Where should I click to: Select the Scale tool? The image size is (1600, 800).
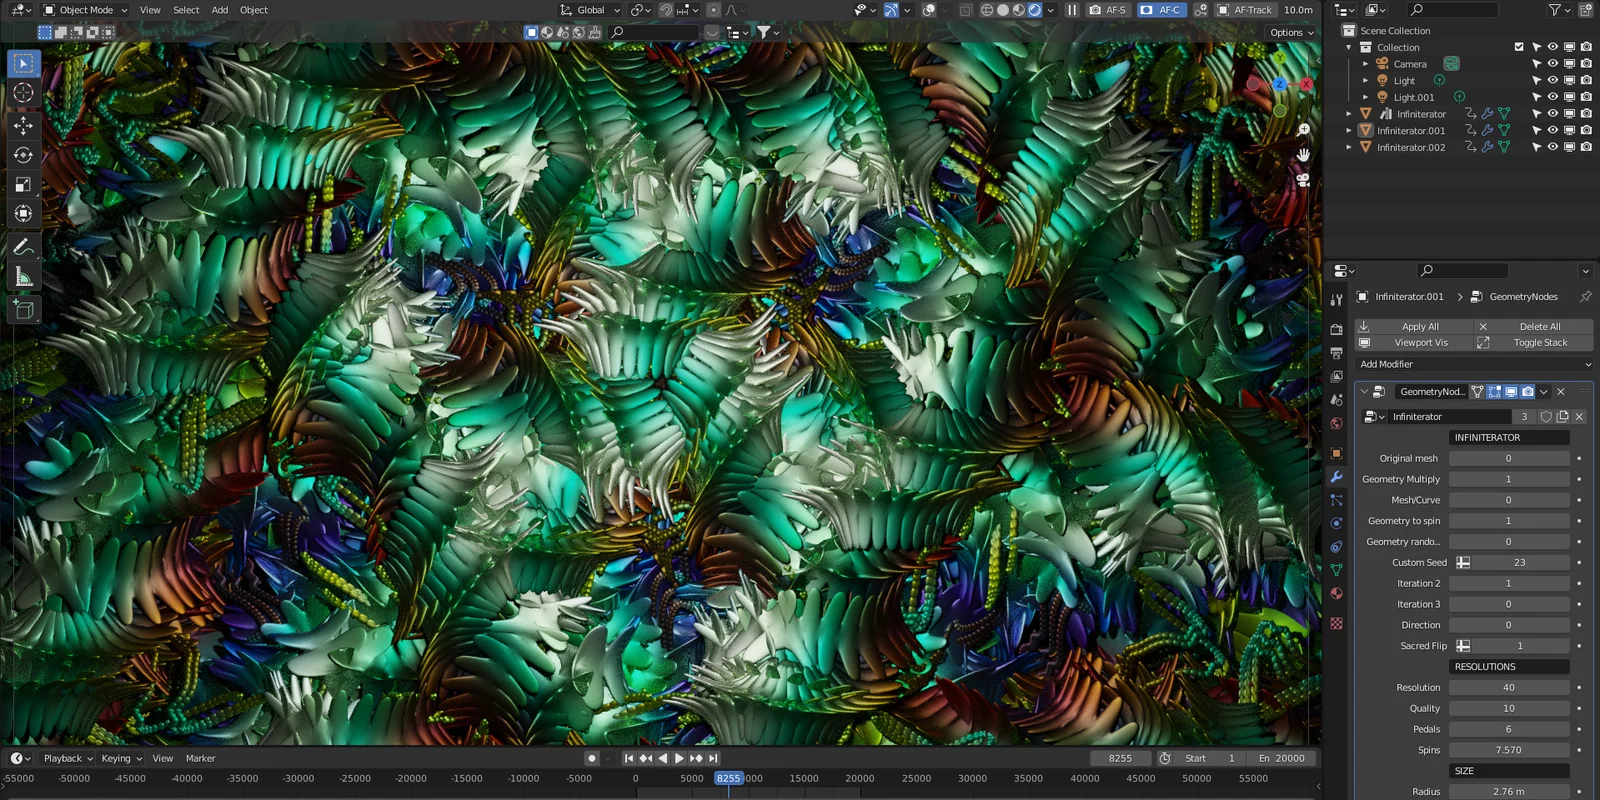(24, 184)
